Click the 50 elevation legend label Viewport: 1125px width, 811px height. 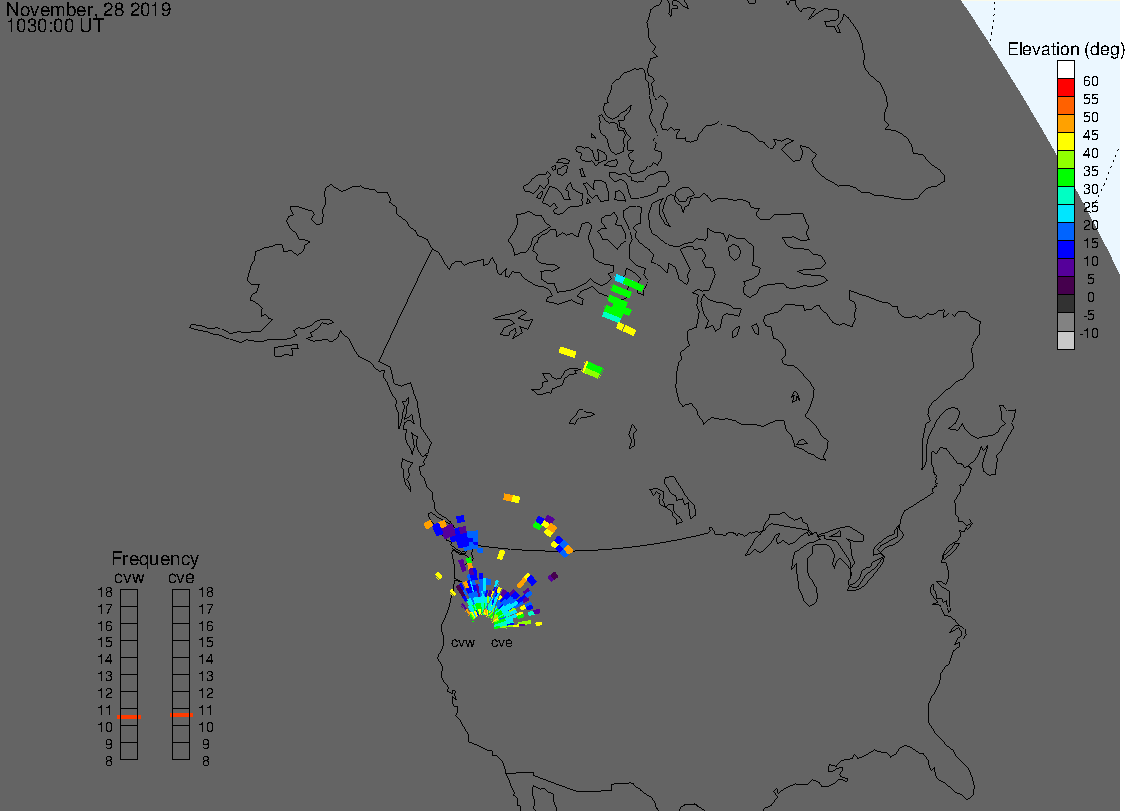tap(1091, 117)
